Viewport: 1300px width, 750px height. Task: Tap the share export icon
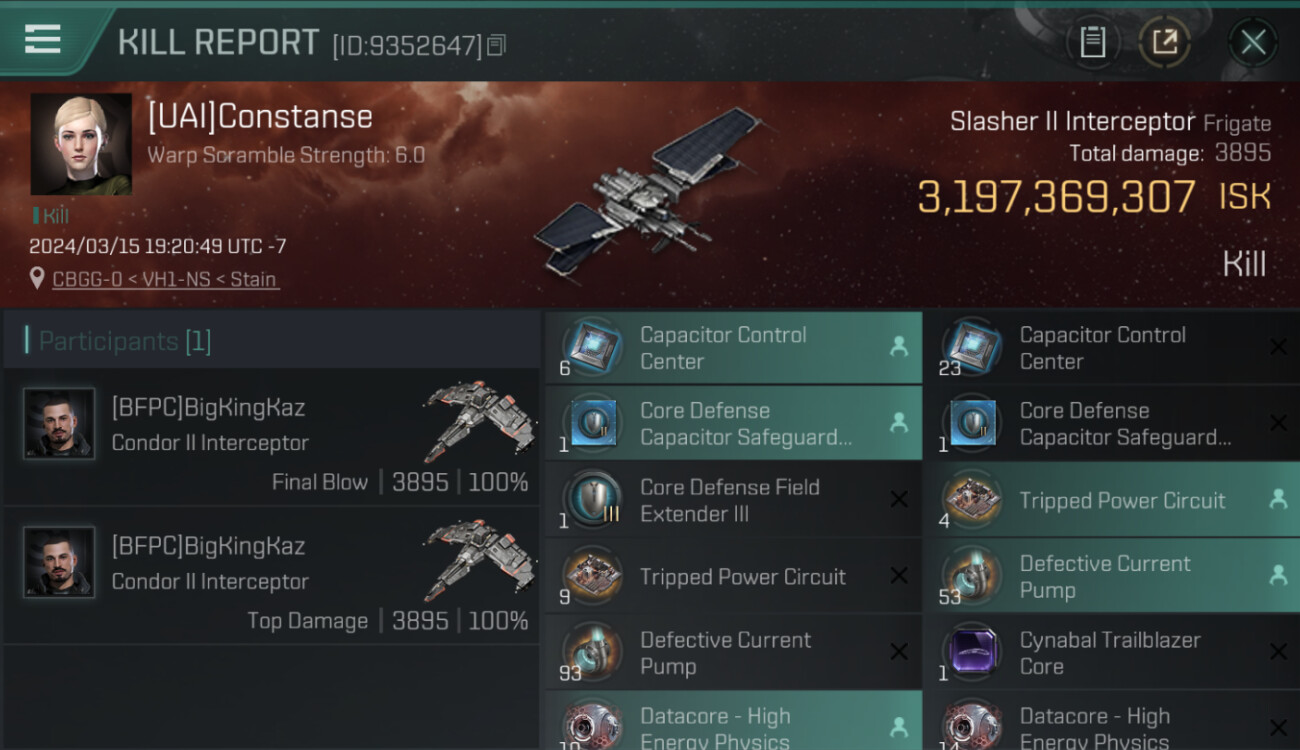(1165, 42)
